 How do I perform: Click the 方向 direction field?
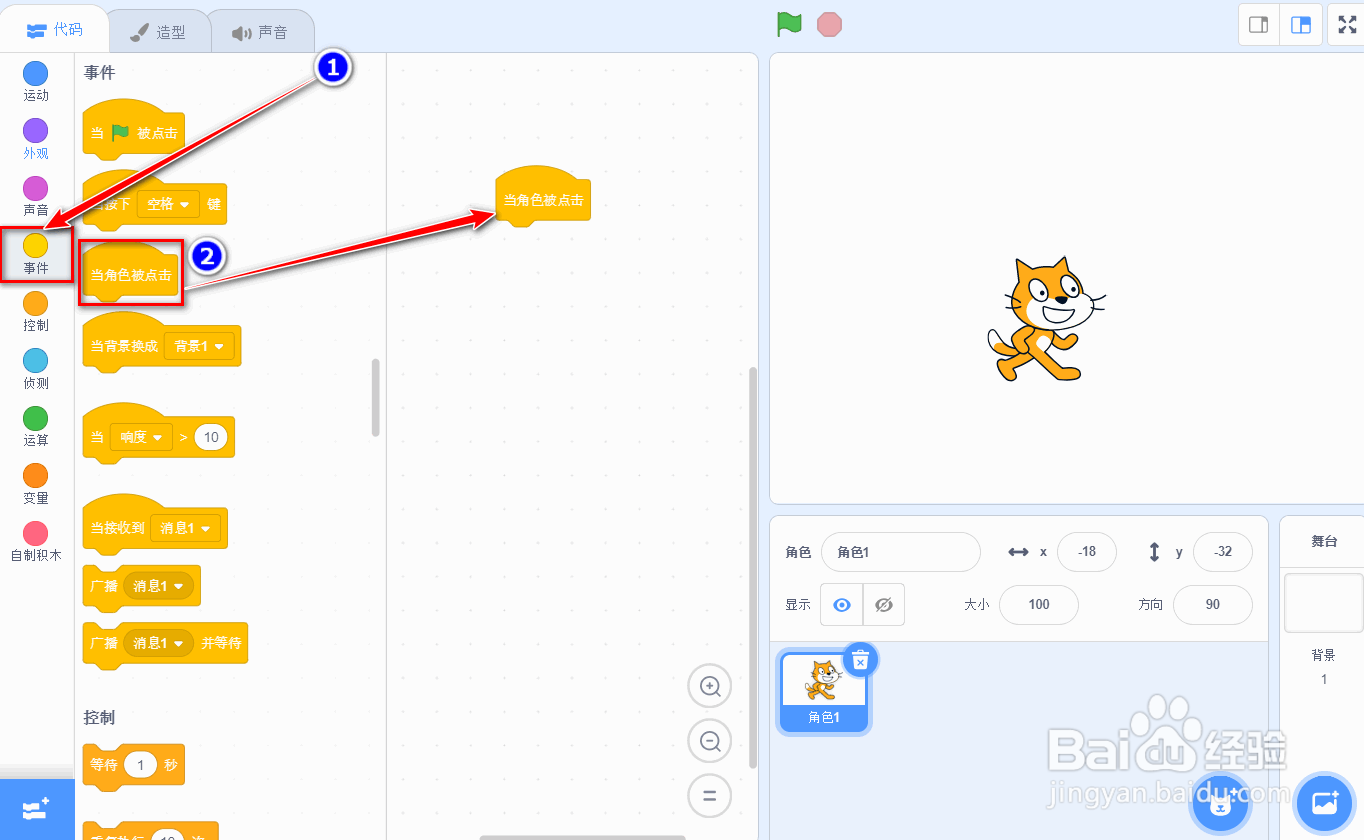coord(1213,605)
